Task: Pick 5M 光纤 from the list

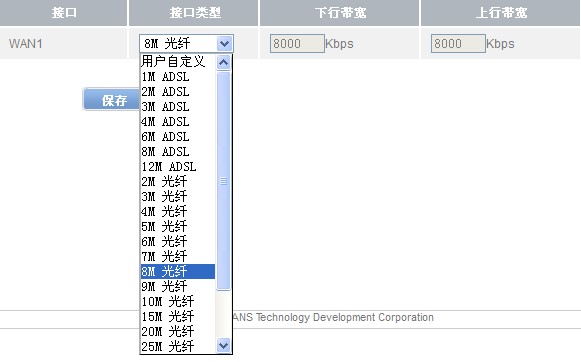Action: [x=177, y=226]
